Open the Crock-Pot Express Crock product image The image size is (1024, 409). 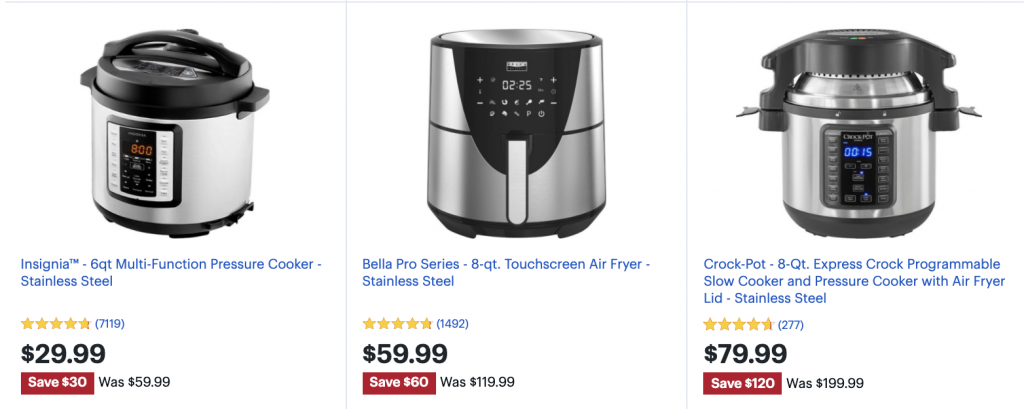click(858, 133)
